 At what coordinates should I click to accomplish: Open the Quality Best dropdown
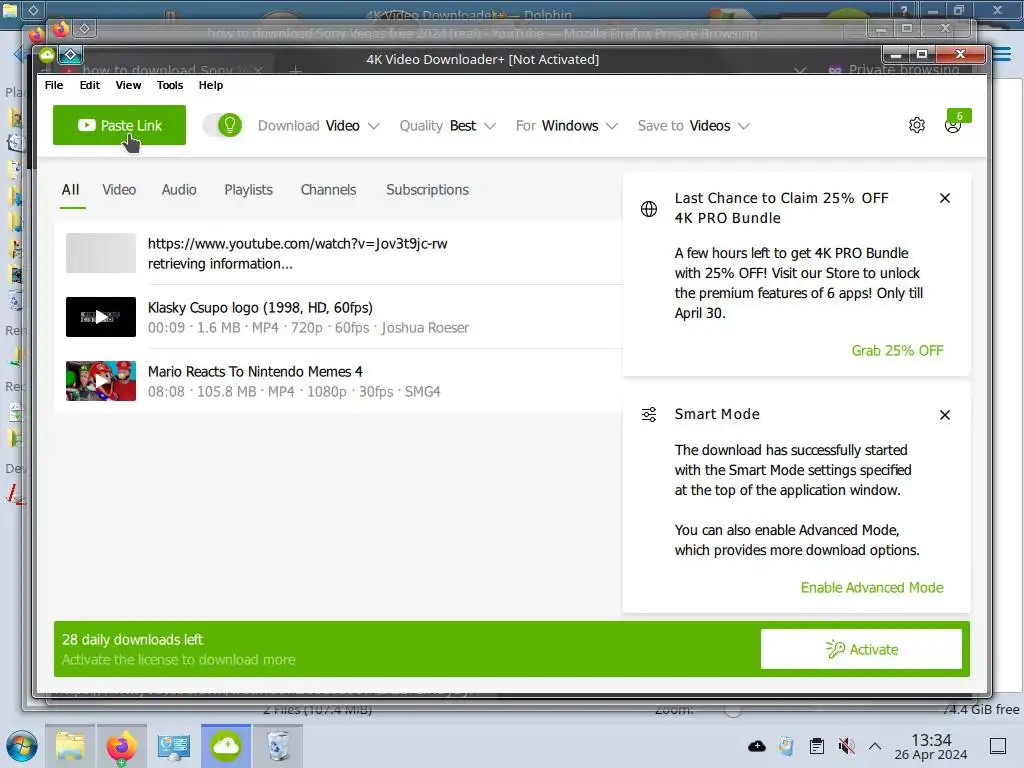447,125
